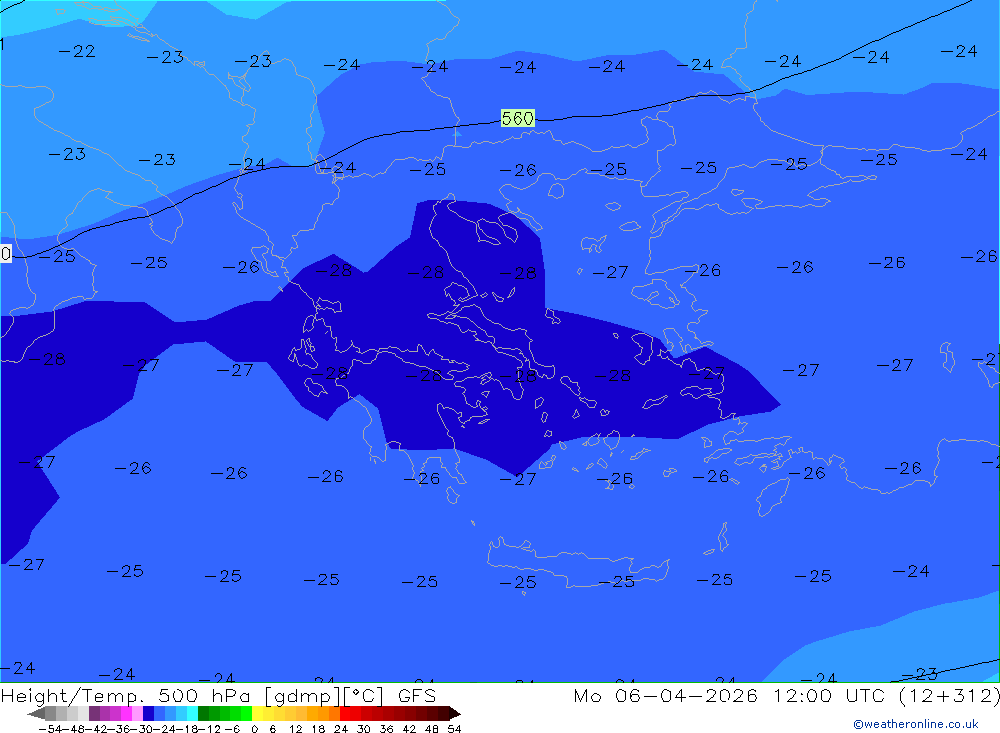Select the pink swatch just left of dark blue
The height and width of the screenshot is (733, 1000).
tap(137, 714)
